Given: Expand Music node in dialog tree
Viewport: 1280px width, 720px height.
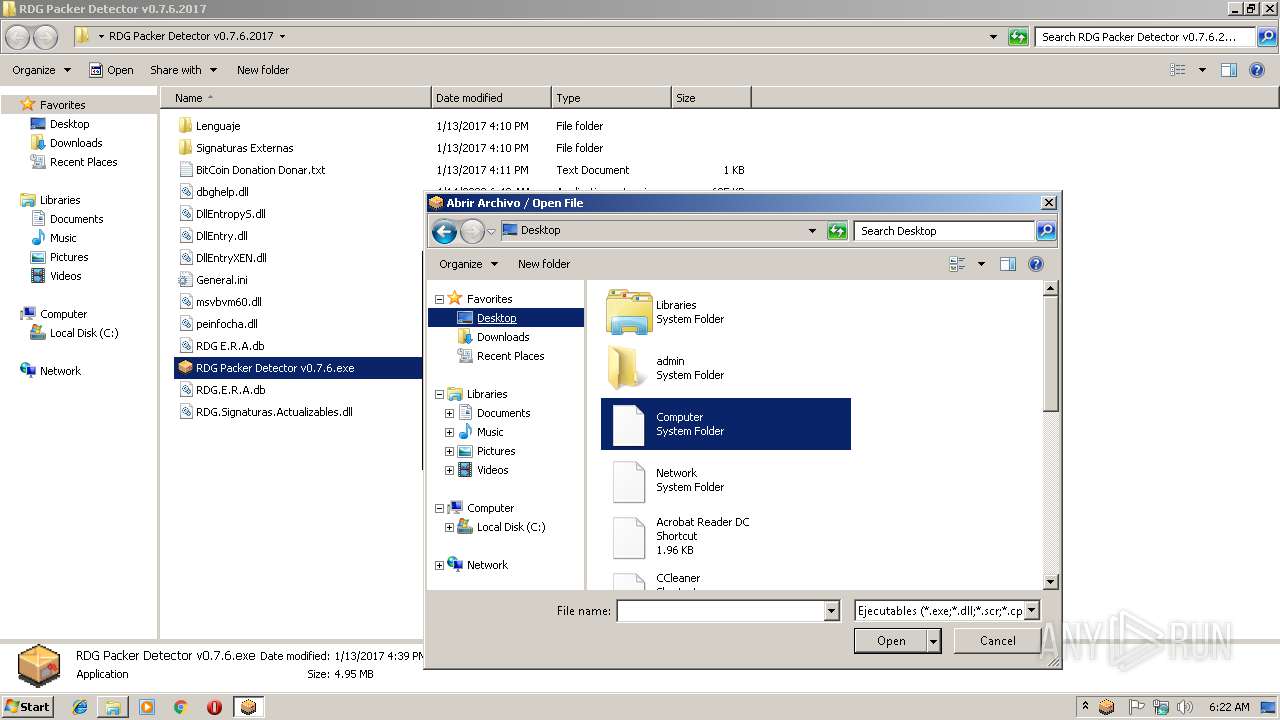Looking at the screenshot, I should click(x=449, y=432).
